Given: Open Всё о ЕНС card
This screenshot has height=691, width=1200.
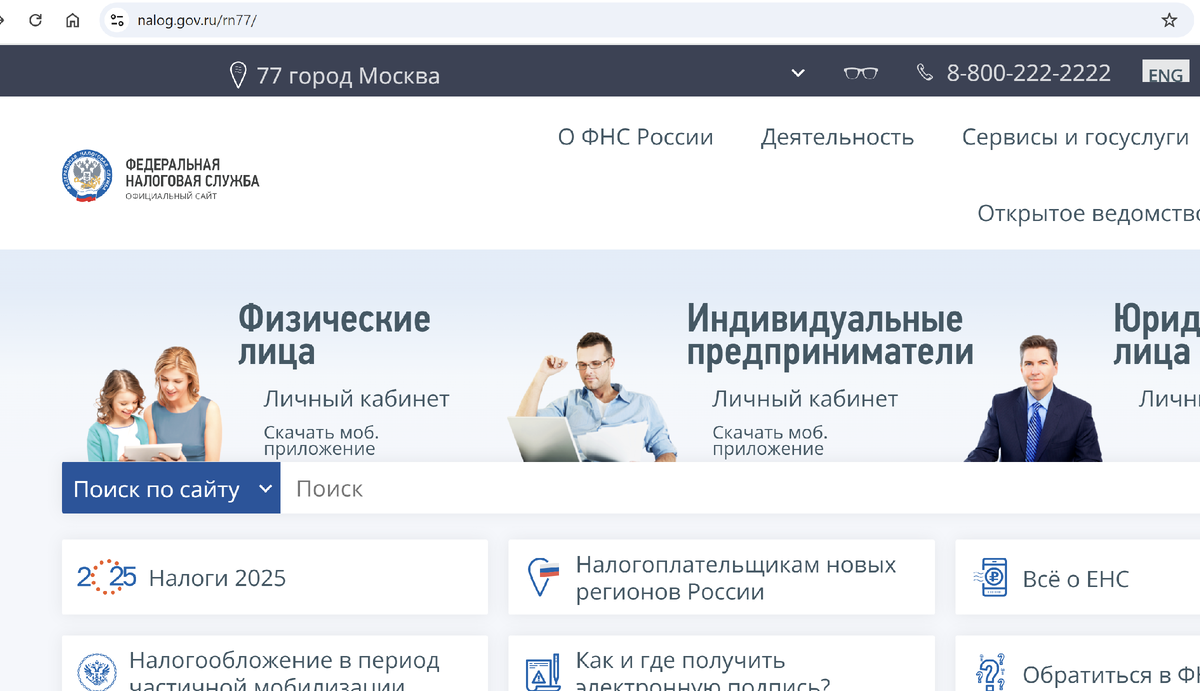Looking at the screenshot, I should pos(1077,577).
